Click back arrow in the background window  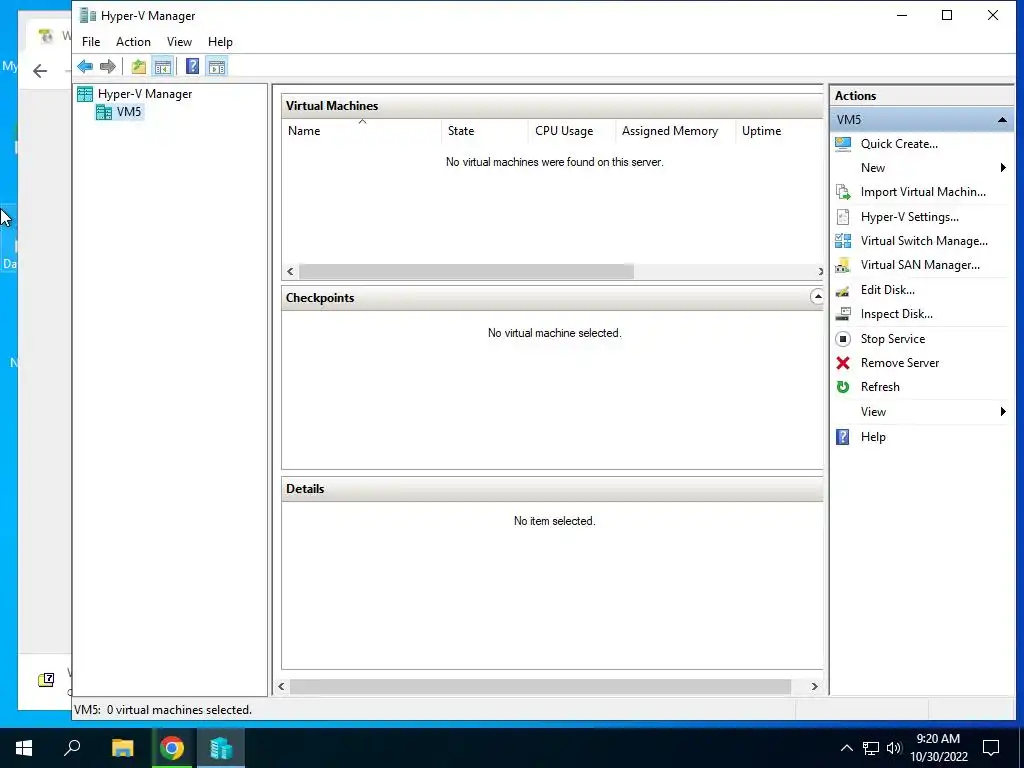[40, 71]
